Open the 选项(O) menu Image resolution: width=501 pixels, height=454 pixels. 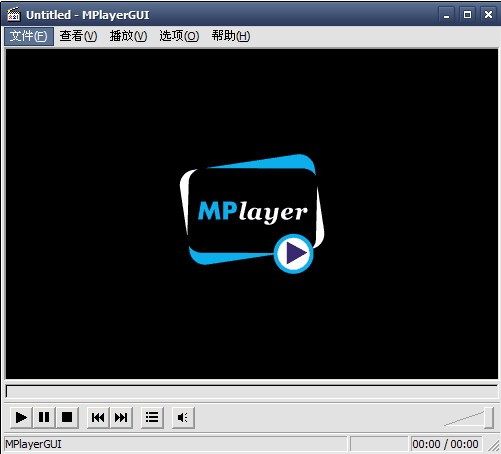click(179, 36)
